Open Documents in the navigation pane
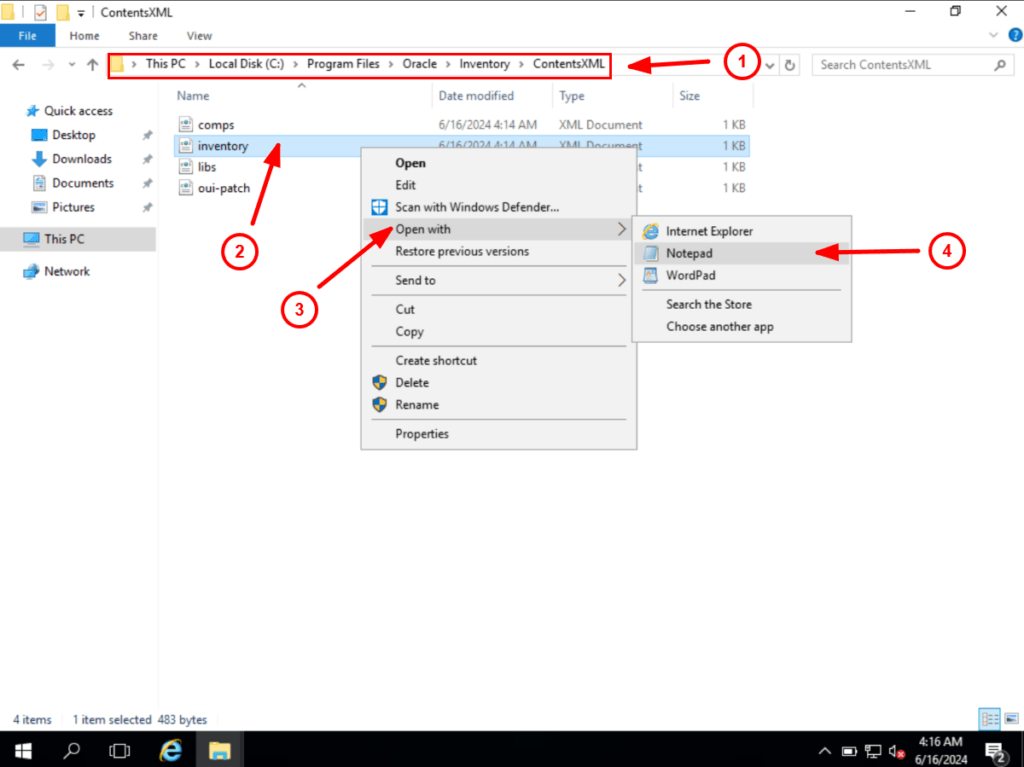Screen dimensions: 1024x767 [x=72, y=184]
